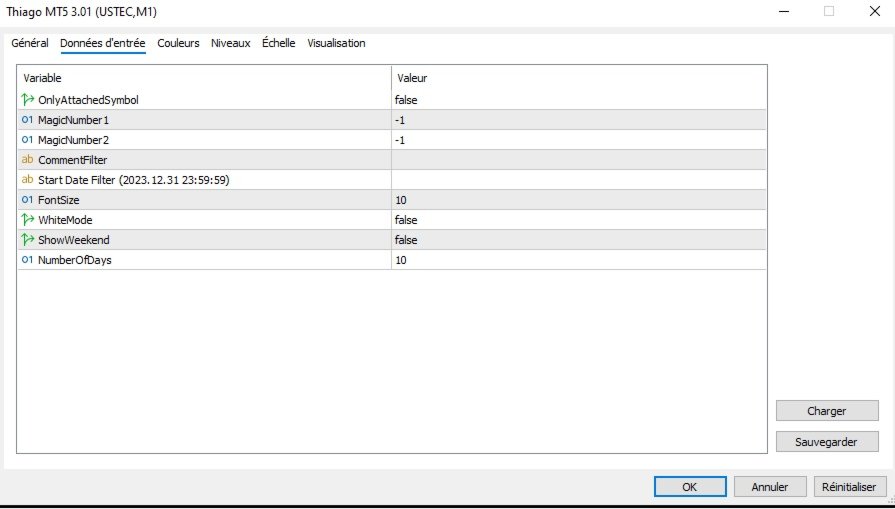Image resolution: width=895 pixels, height=509 pixels.
Task: Click the integer icon beside NumberOfDays
Action: click(x=27, y=260)
